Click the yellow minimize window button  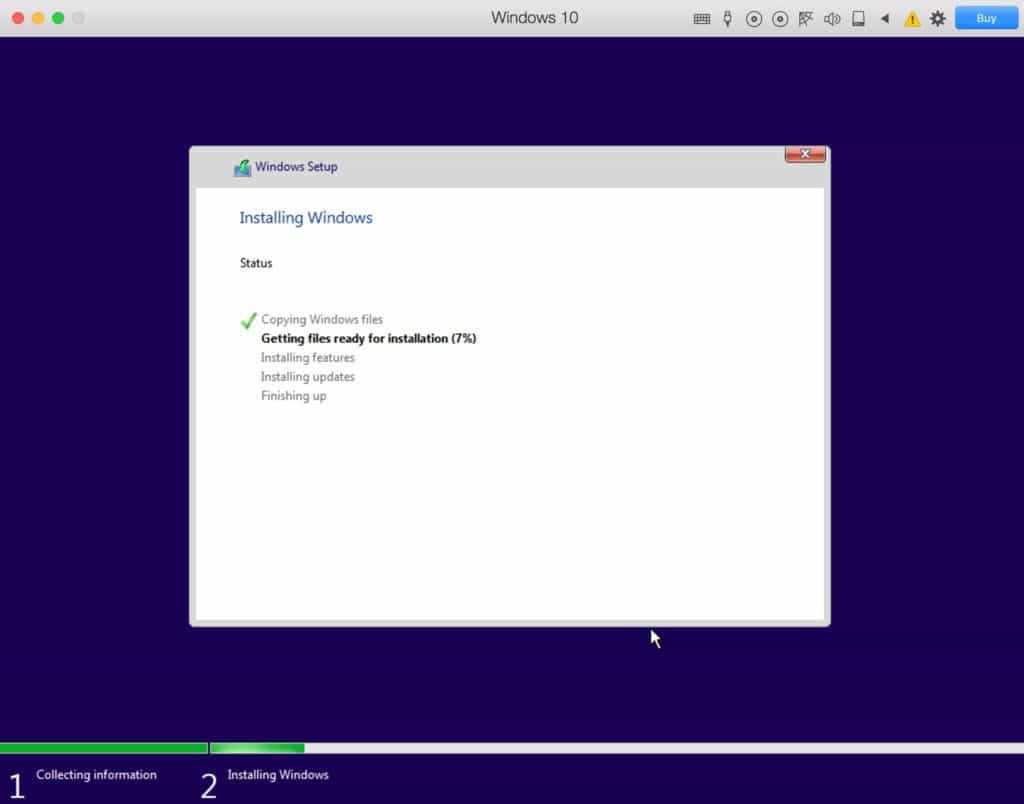(x=39, y=18)
